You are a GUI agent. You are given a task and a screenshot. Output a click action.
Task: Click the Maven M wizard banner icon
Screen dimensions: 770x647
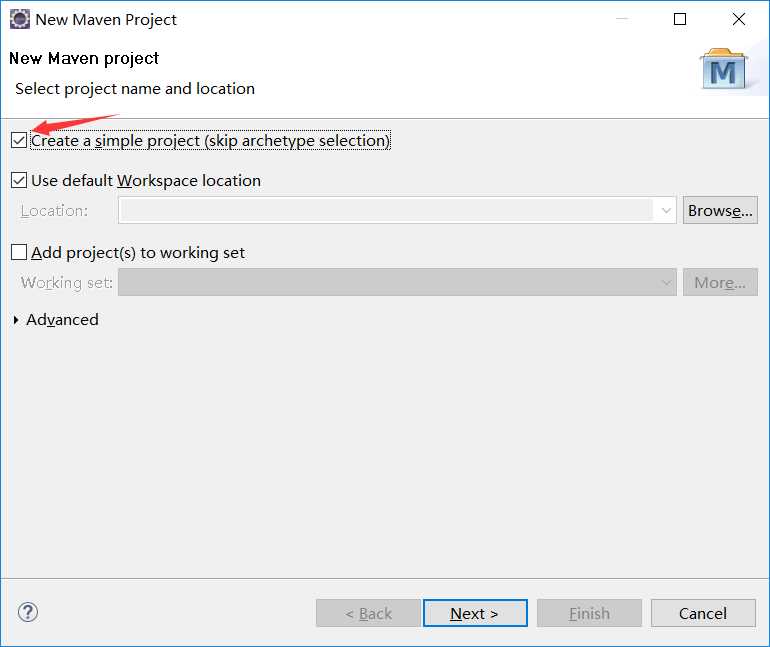[x=723, y=69]
